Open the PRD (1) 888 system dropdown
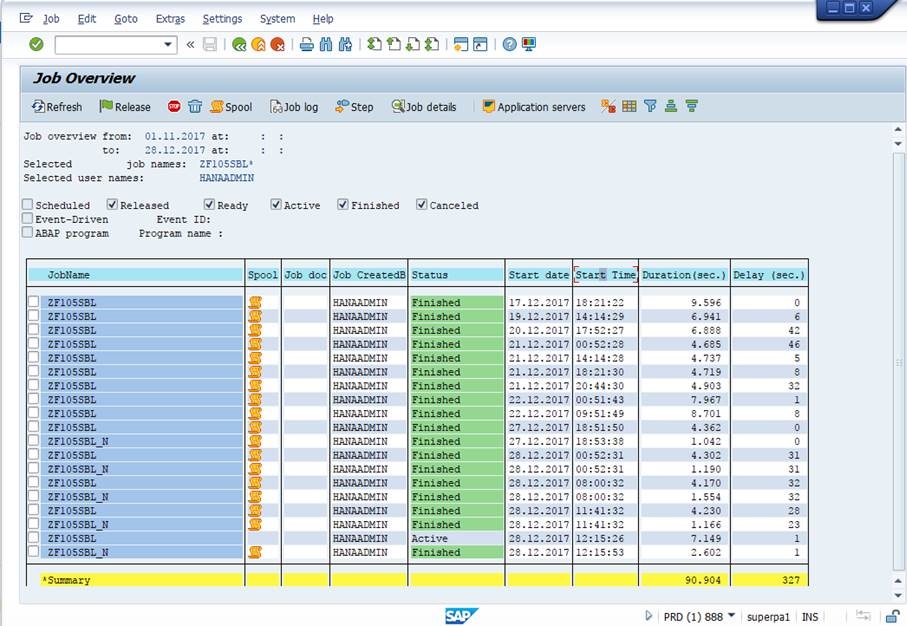This screenshot has width=907, height=626. 699,617
